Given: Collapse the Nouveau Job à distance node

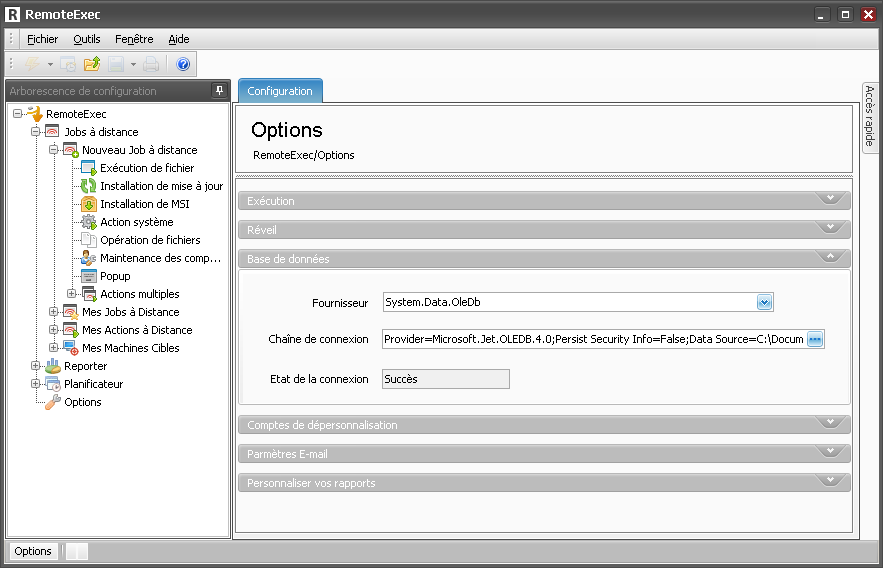Looking at the screenshot, I should tap(53, 150).
